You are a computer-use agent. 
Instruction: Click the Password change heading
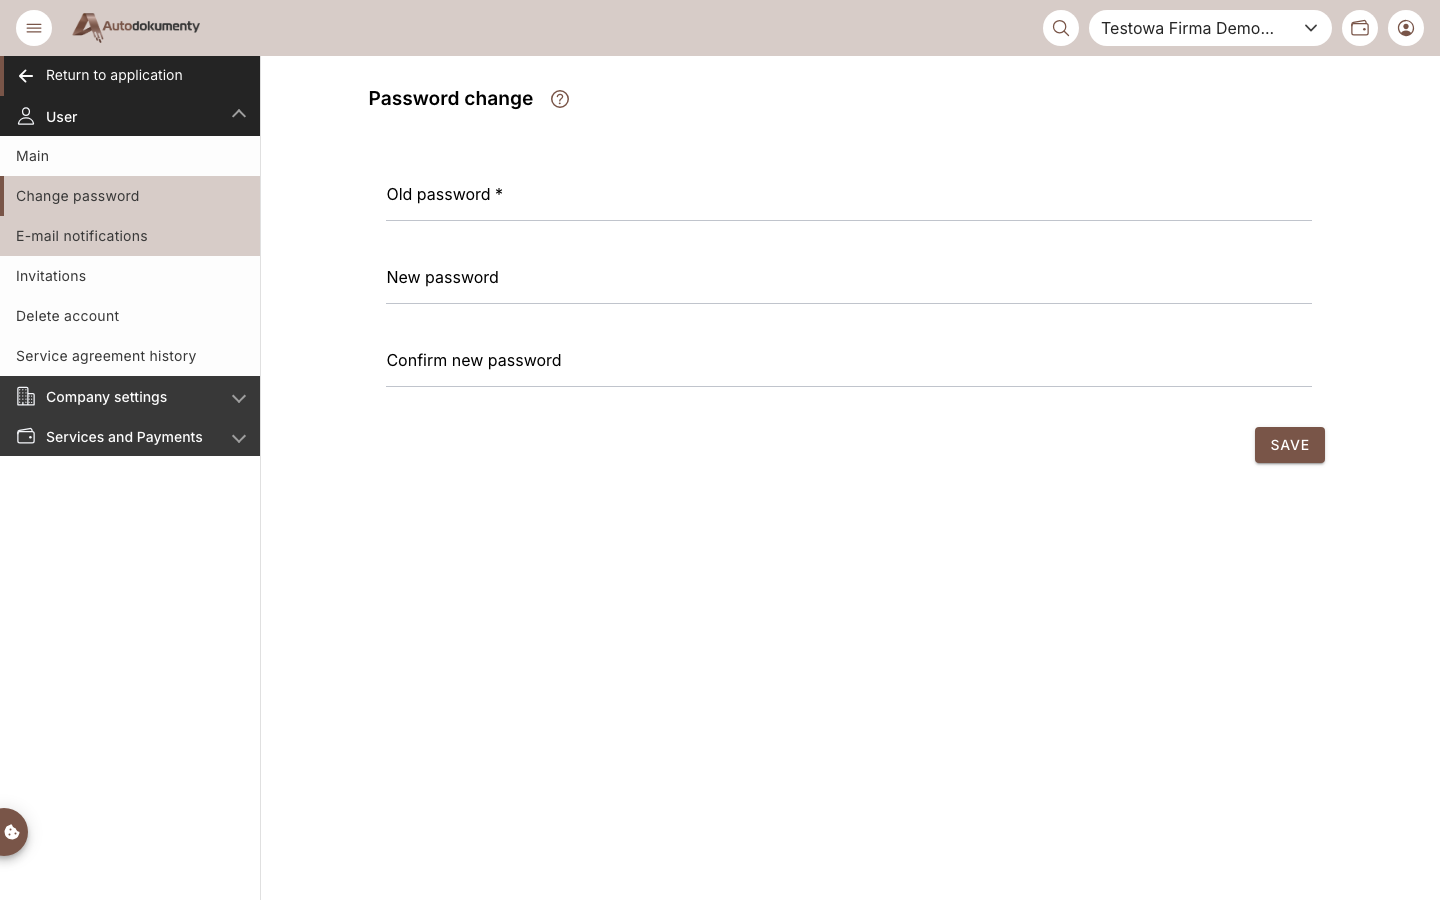click(x=451, y=98)
